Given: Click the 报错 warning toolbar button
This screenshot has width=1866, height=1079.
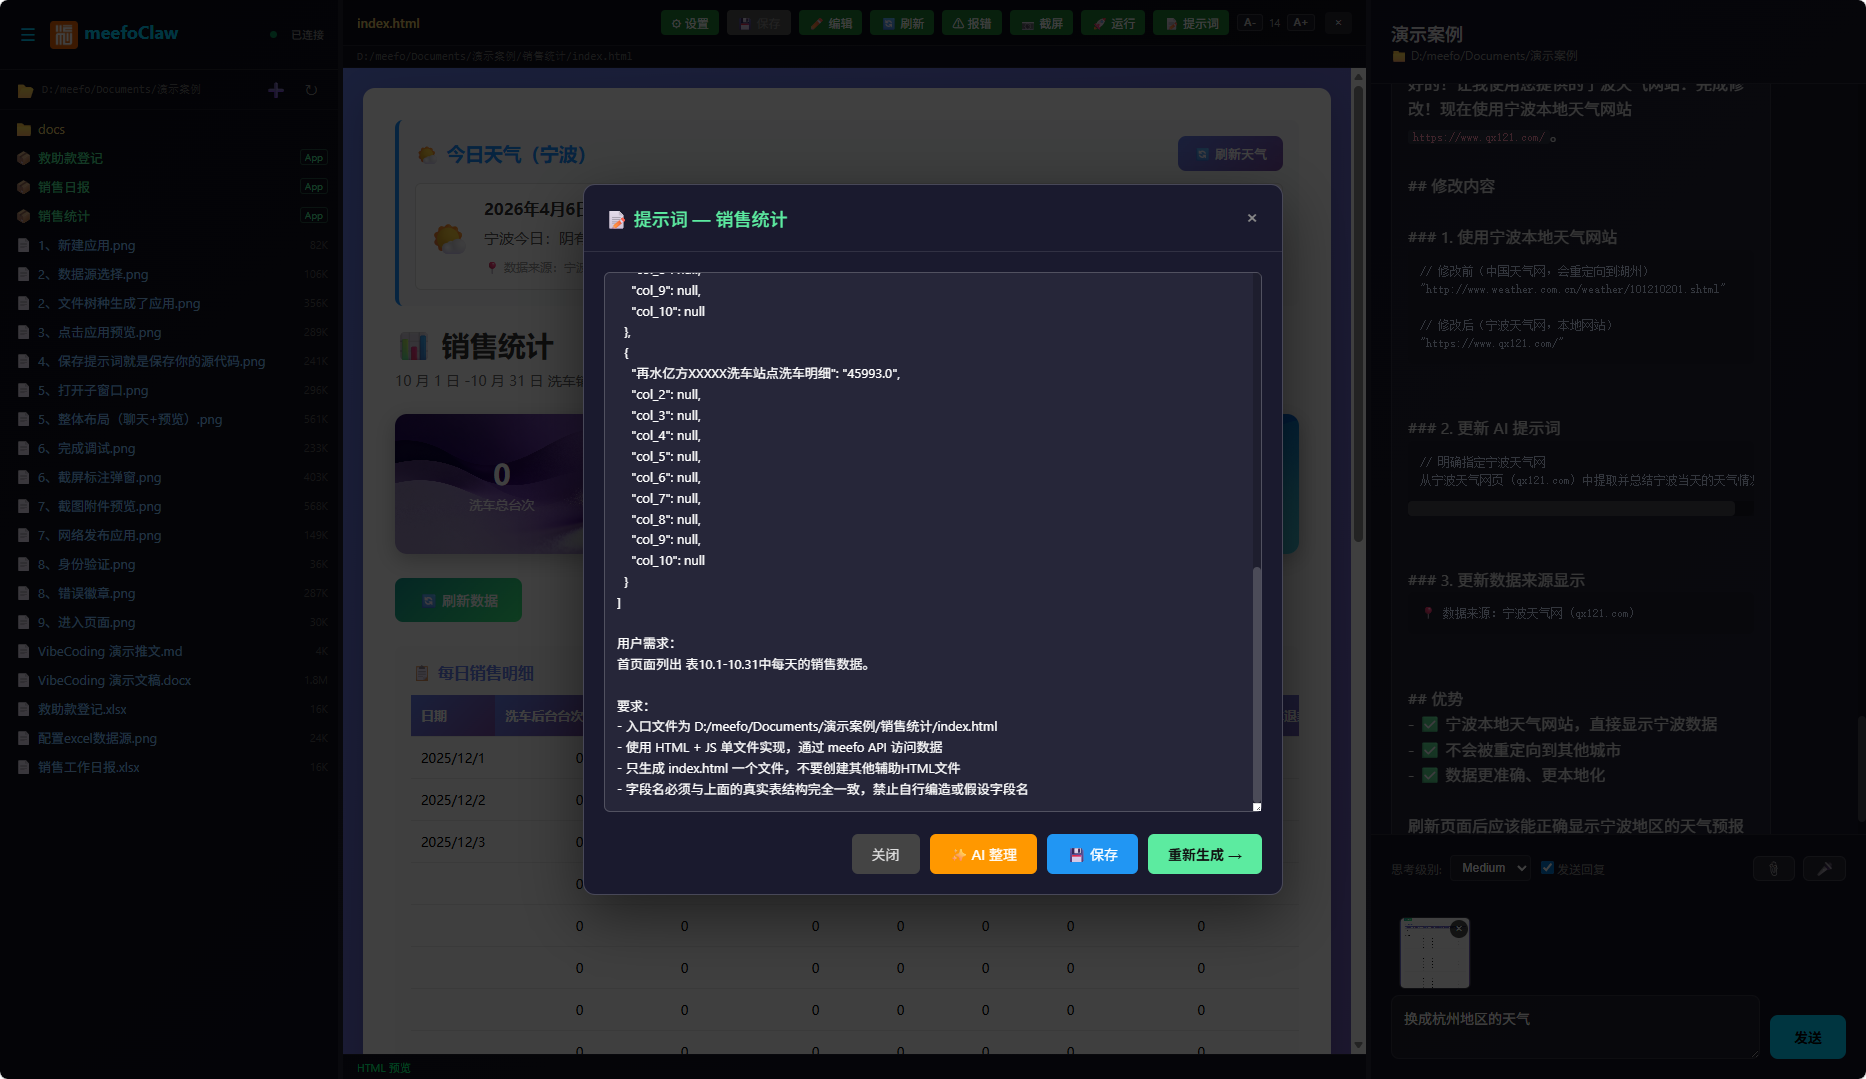Looking at the screenshot, I should (972, 23).
